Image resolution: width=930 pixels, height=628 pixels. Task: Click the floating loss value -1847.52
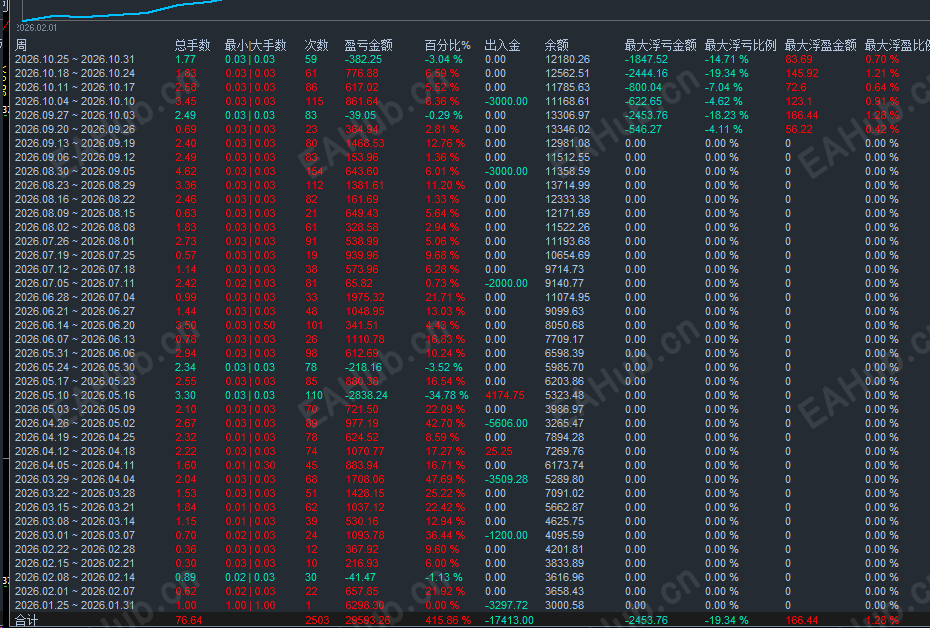[x=646, y=59]
